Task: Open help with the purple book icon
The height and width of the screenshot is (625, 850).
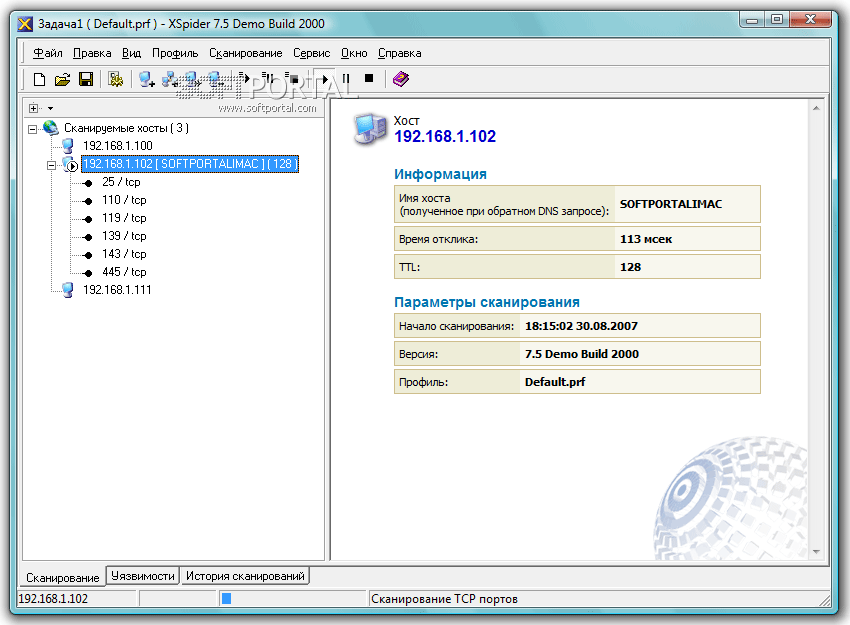Action: click(401, 79)
